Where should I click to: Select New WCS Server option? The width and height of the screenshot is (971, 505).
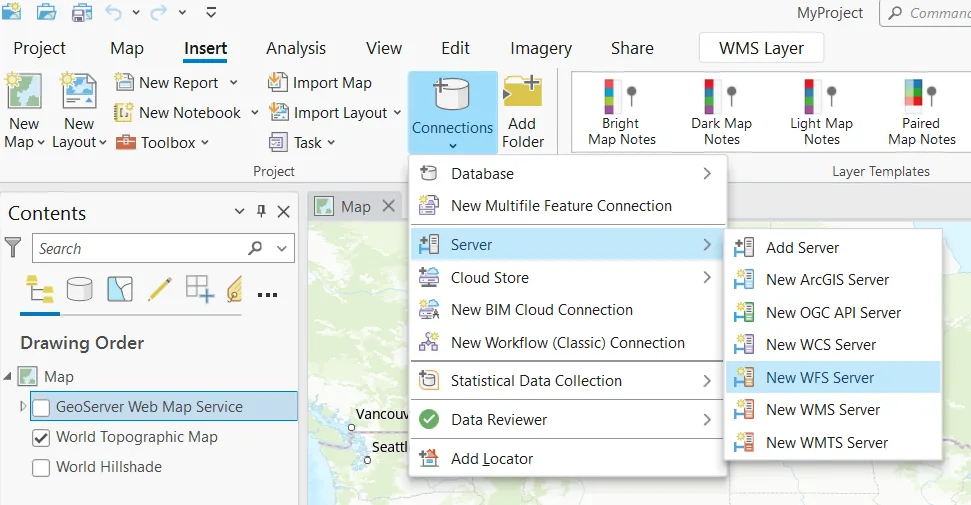(x=833, y=345)
